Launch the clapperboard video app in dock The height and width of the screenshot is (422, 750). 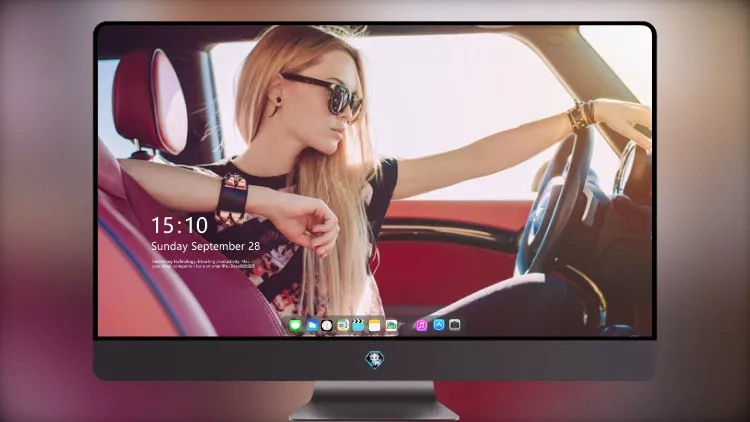coord(358,325)
